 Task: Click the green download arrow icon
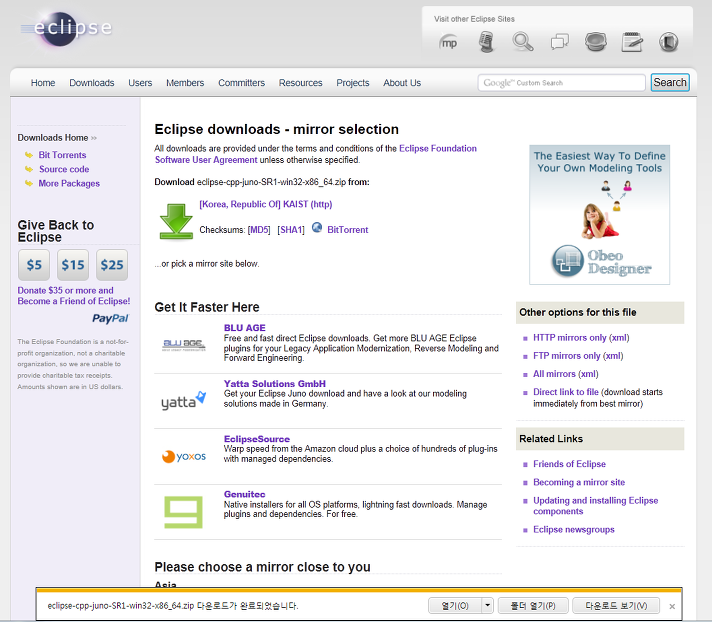(x=176, y=222)
